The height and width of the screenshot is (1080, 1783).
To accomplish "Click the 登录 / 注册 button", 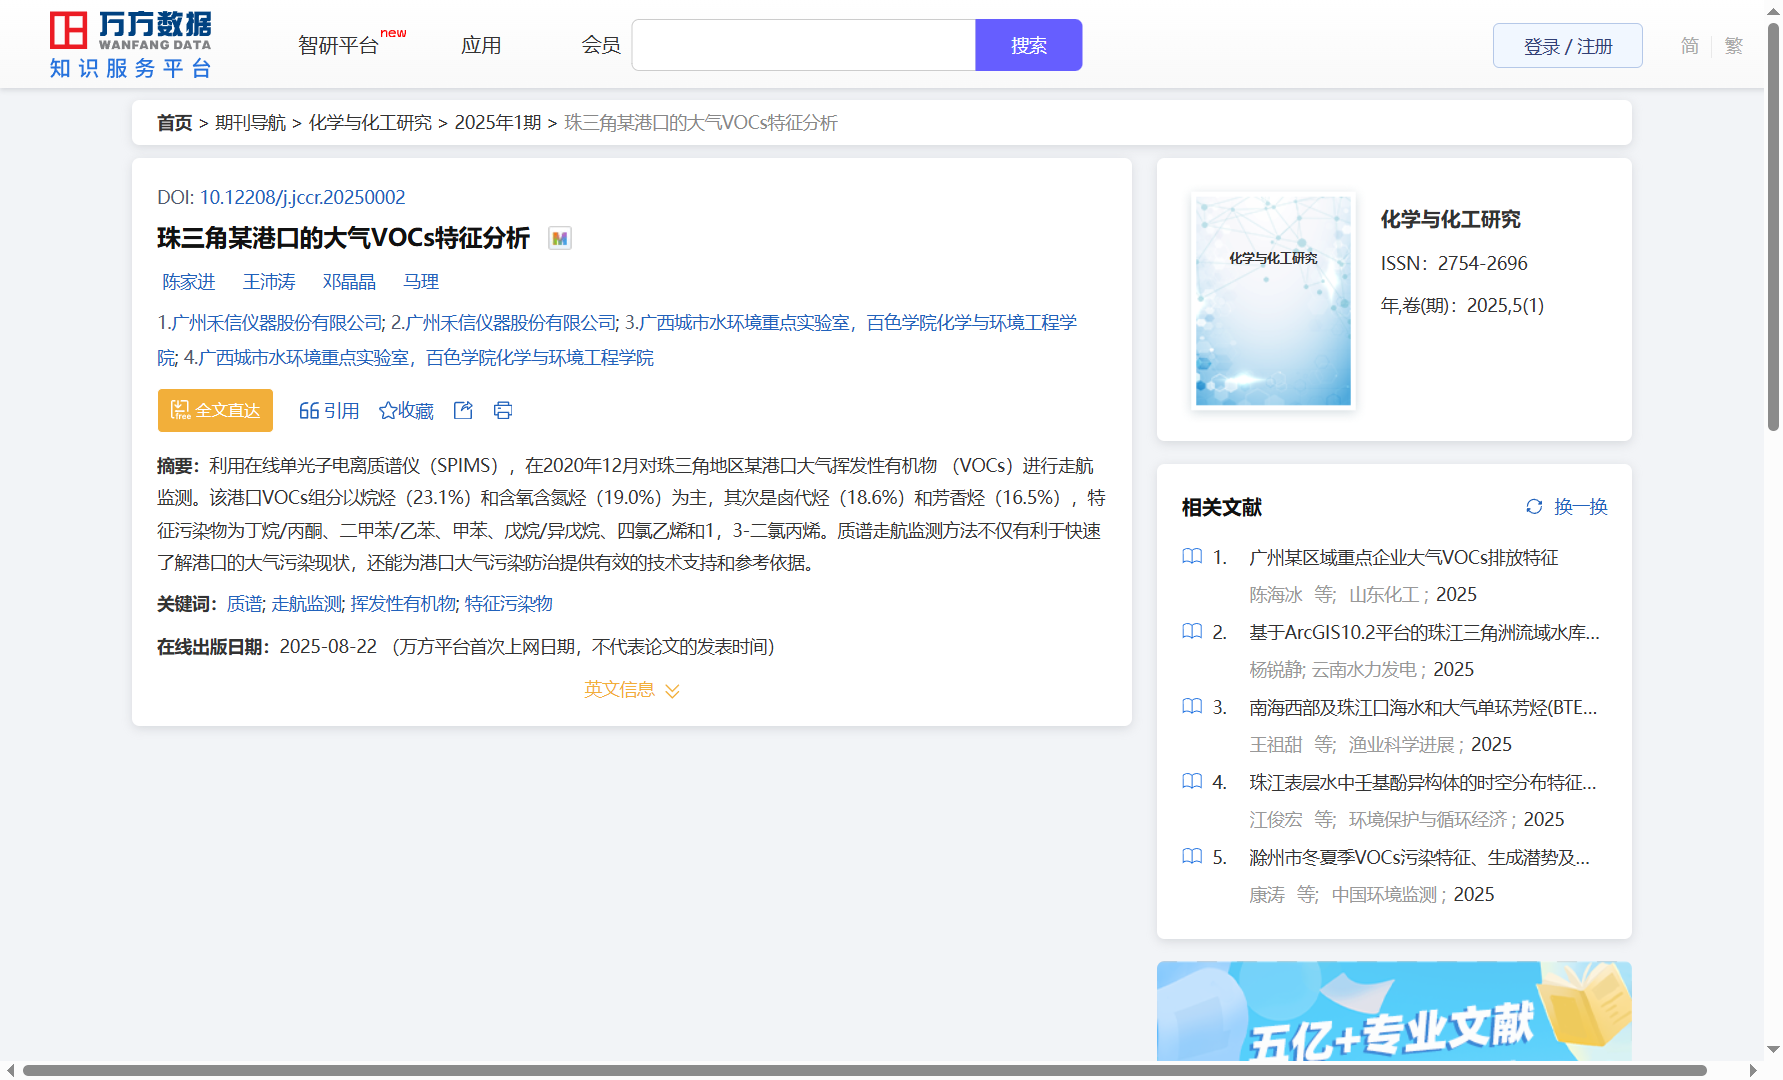I will pyautogui.click(x=1567, y=46).
